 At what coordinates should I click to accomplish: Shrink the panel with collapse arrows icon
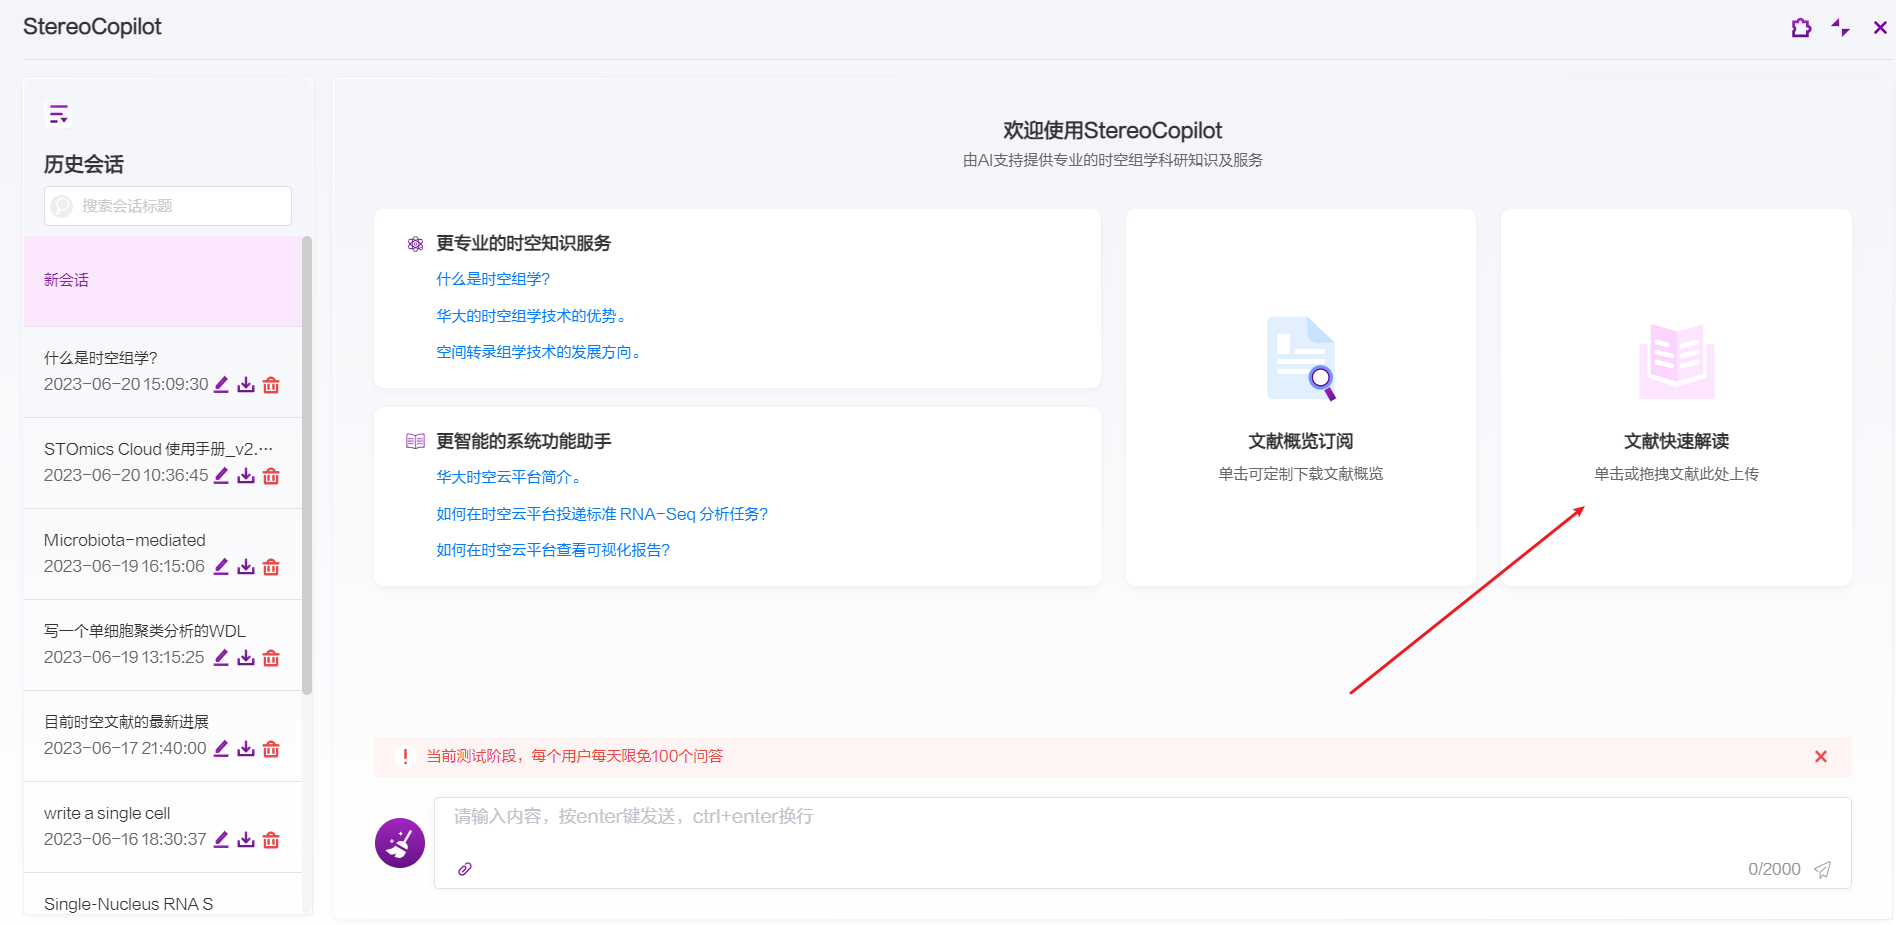tap(1840, 28)
